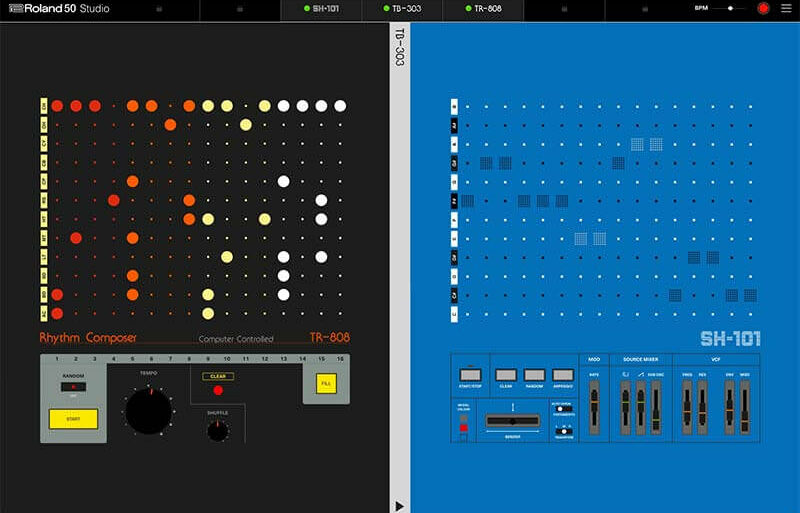
Task: Toggle the RANDOM switch on TR-808
Action: 73,387
